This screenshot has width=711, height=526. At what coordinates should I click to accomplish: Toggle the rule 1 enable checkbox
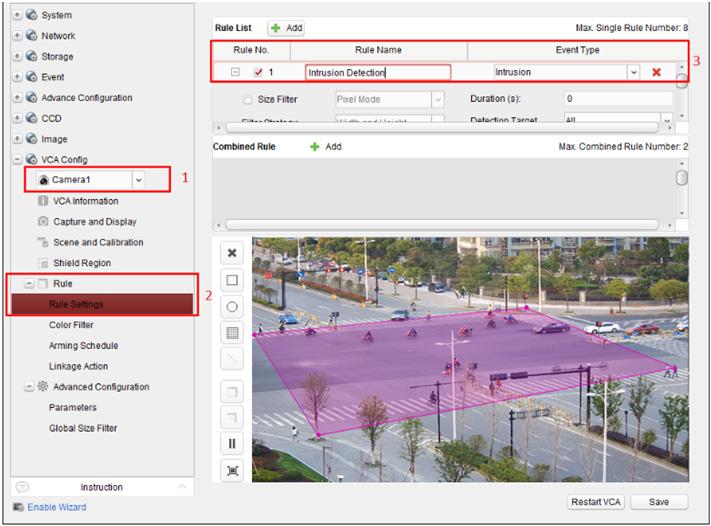coord(258,72)
